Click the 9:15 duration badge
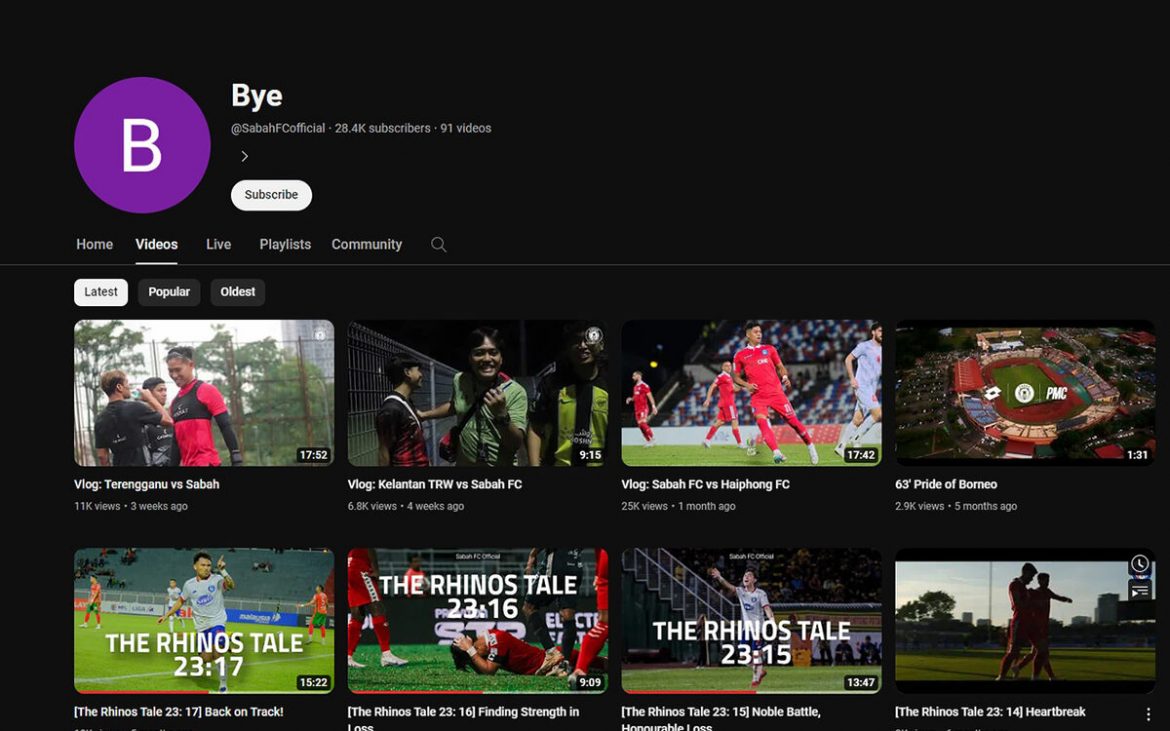This screenshot has height=731, width=1170. [x=590, y=455]
